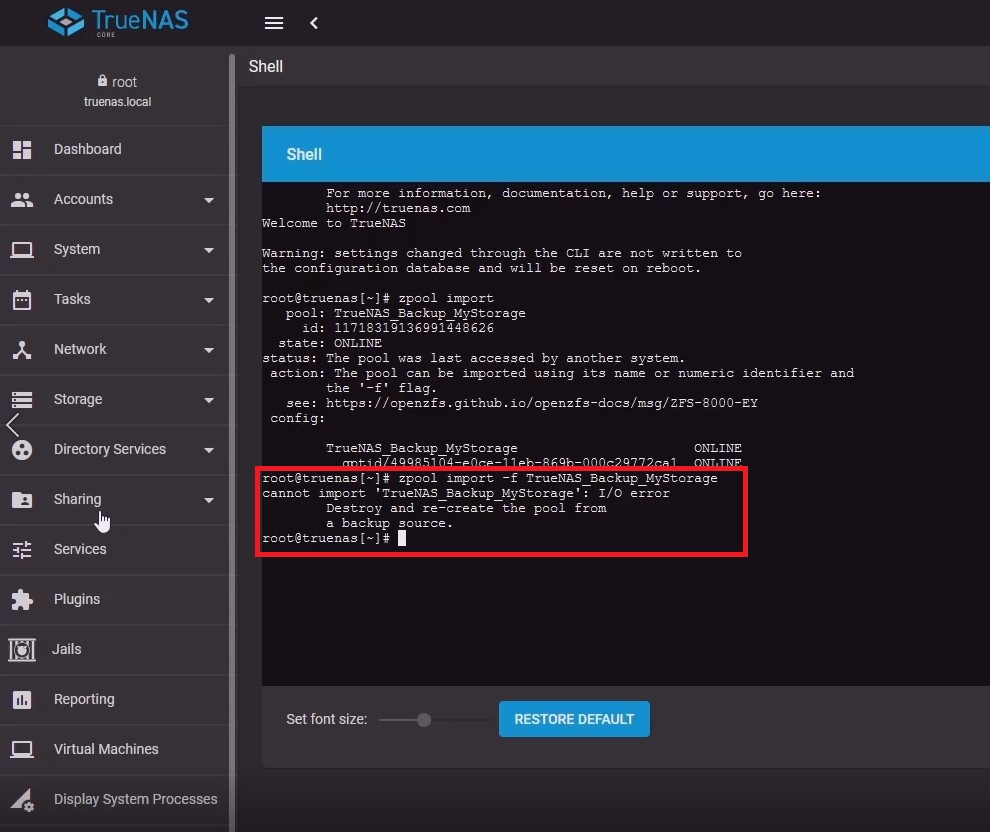The image size is (990, 832).
Task: Click the 'I/O error' message line
Action: (466, 493)
